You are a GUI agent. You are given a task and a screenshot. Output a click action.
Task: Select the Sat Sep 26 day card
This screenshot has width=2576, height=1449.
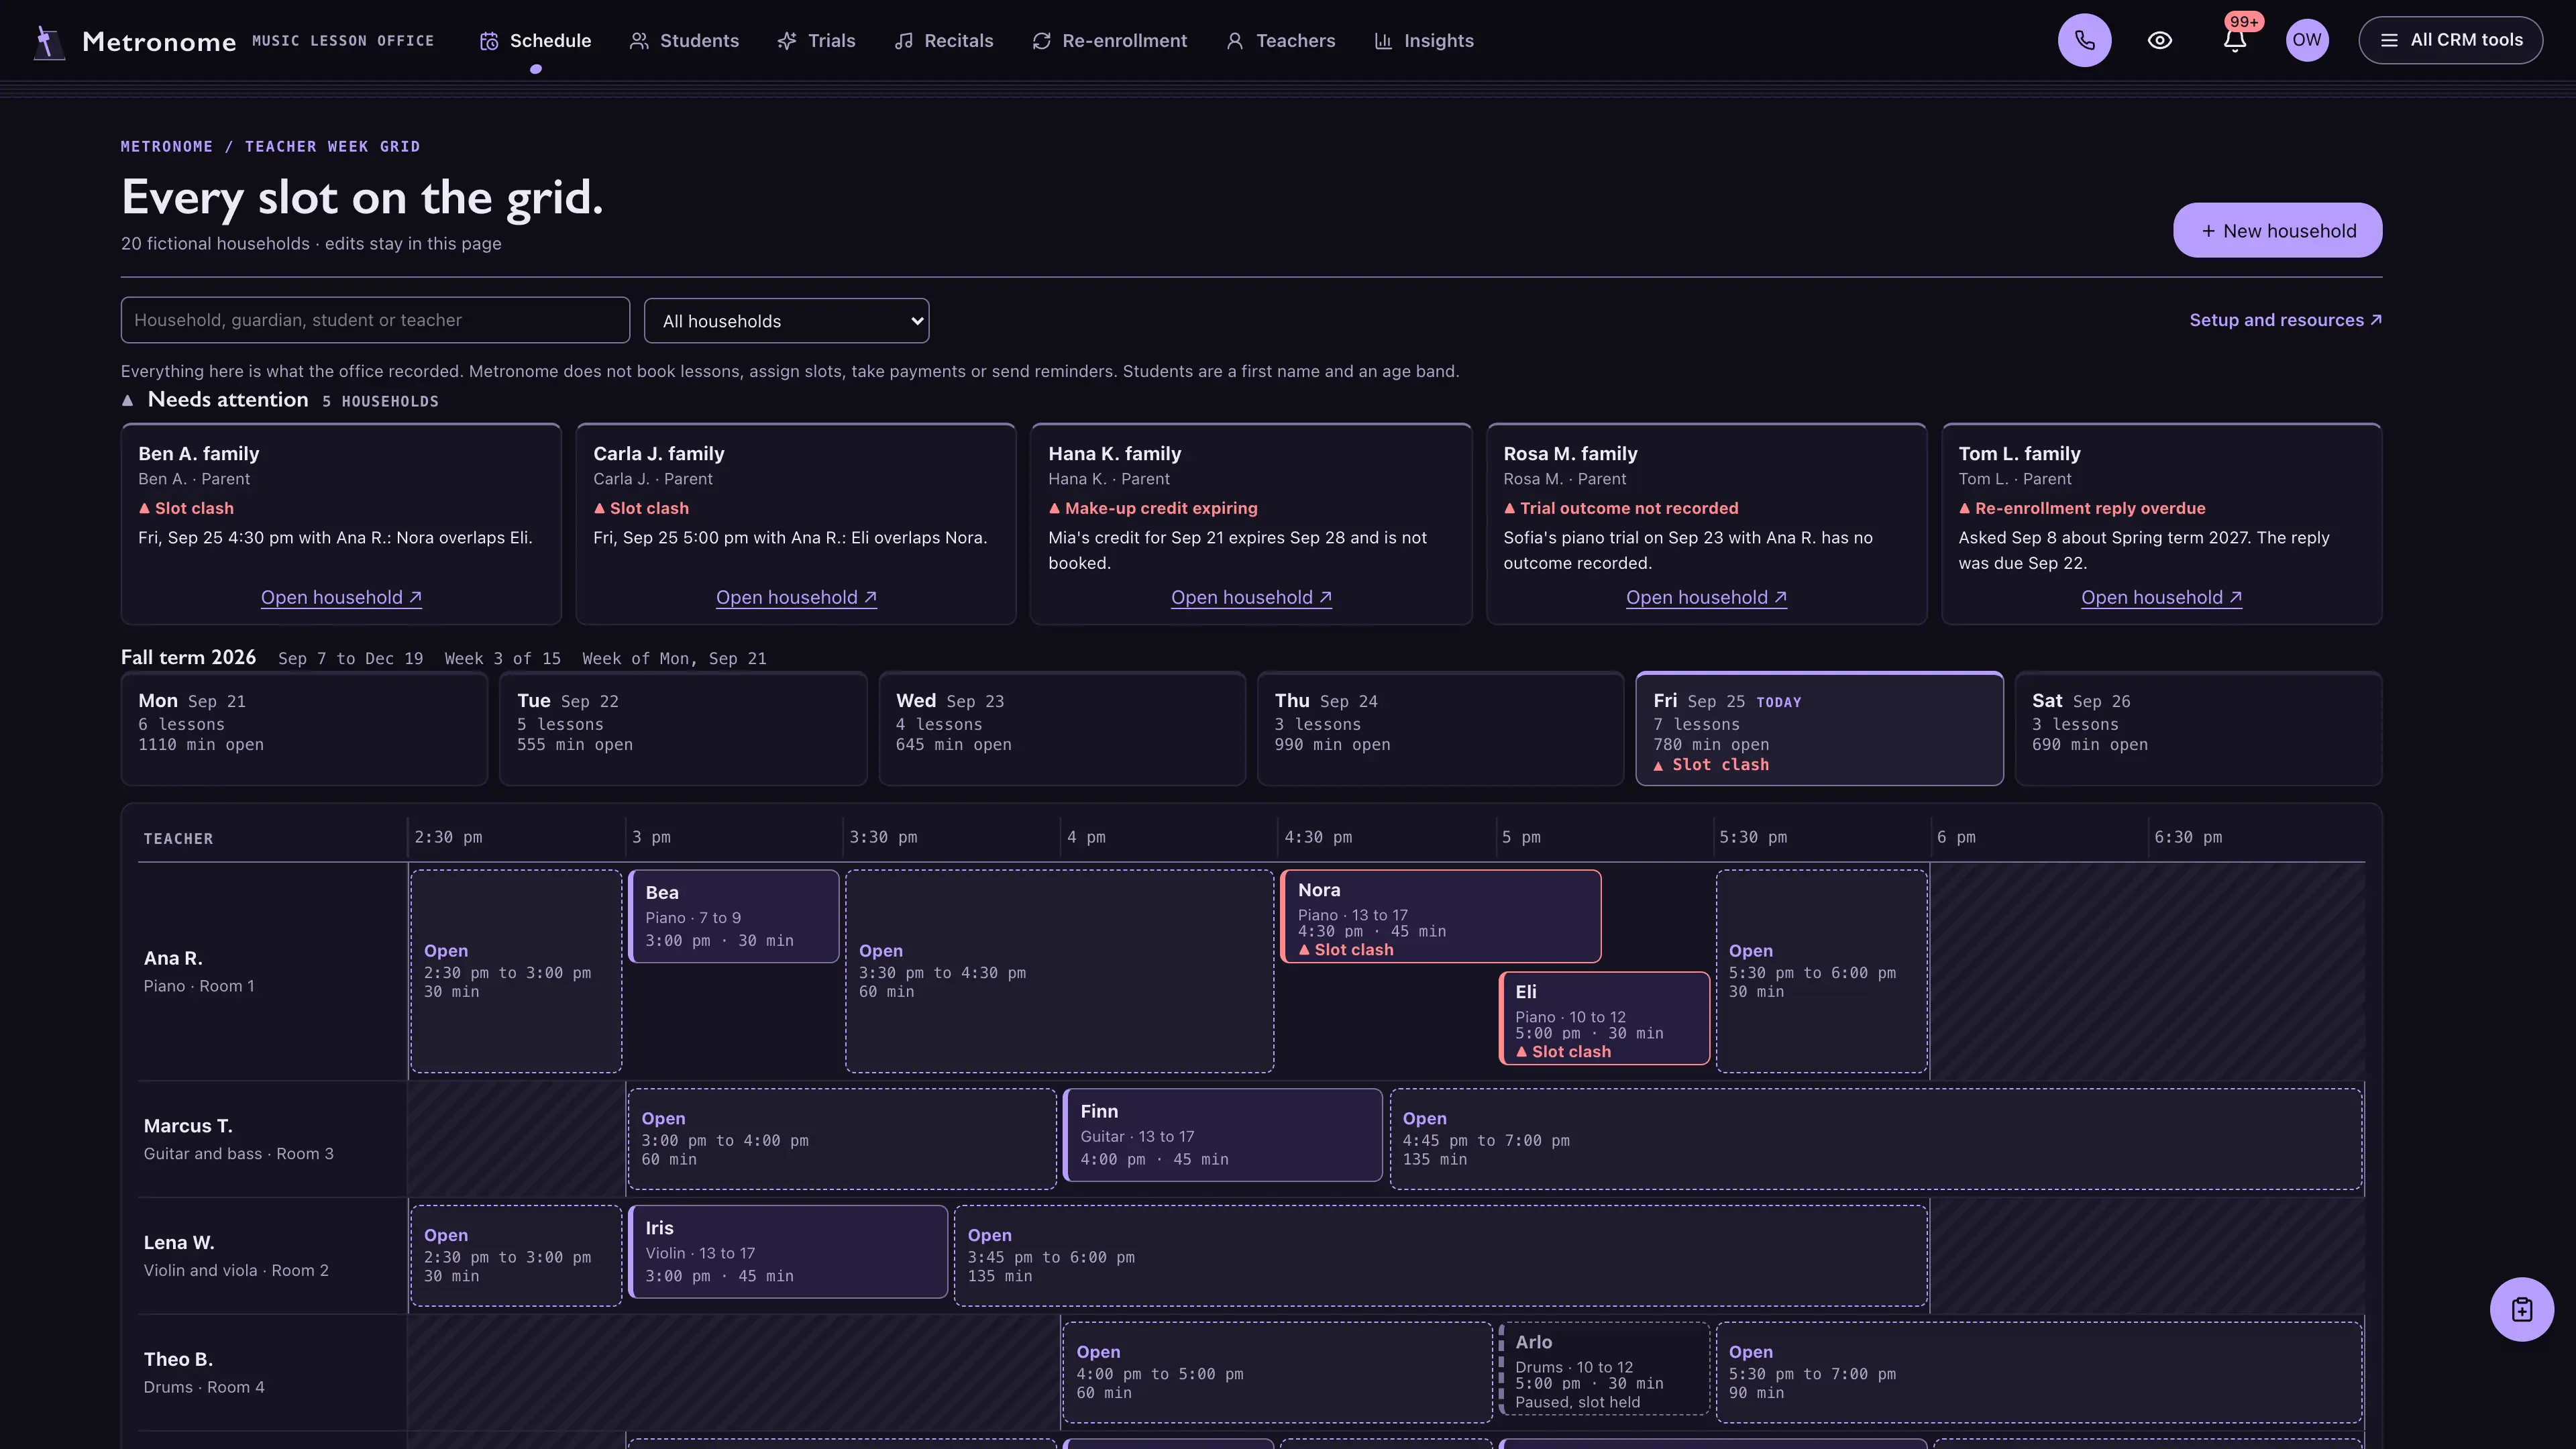pyautogui.click(x=2198, y=729)
